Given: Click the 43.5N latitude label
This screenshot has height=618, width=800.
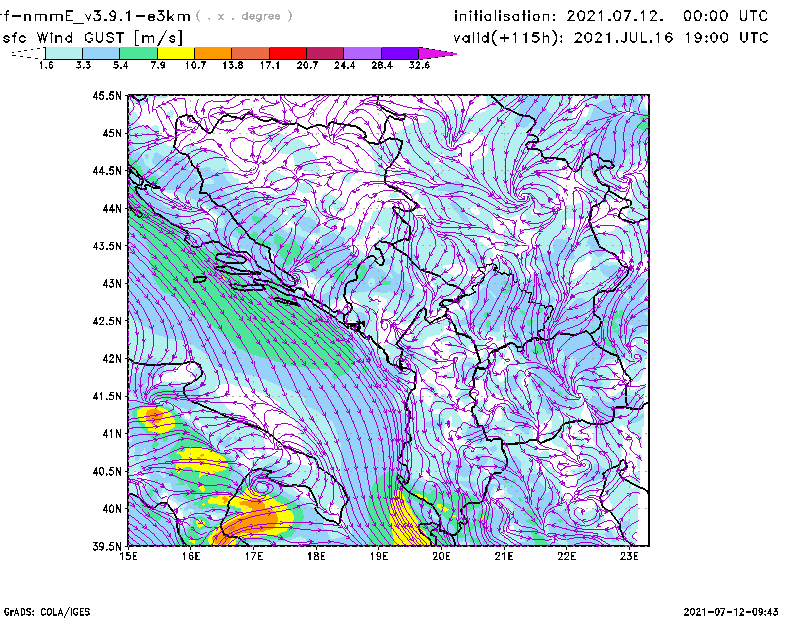Looking at the screenshot, I should click(107, 246).
